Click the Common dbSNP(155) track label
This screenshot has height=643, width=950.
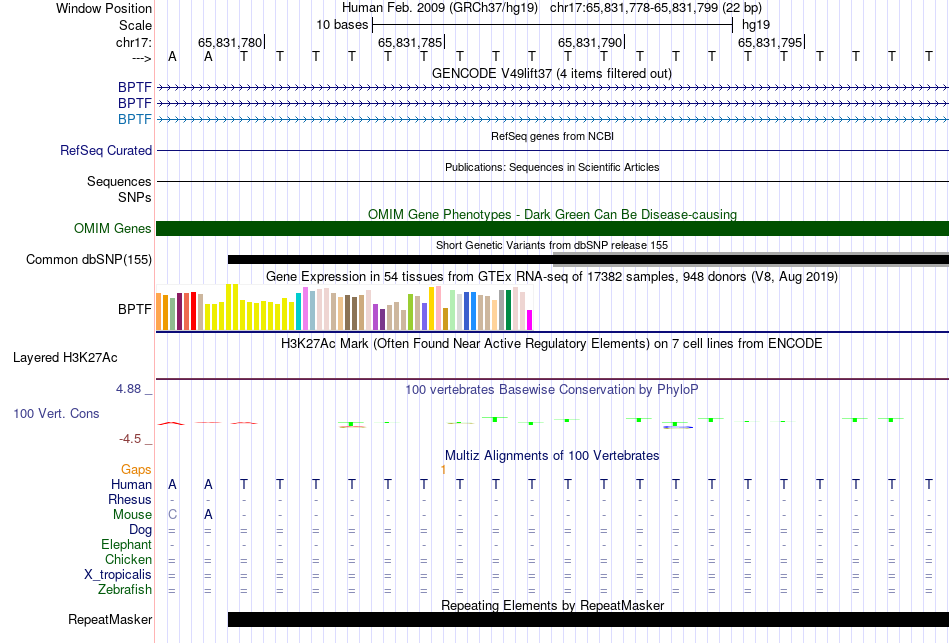pos(89,259)
